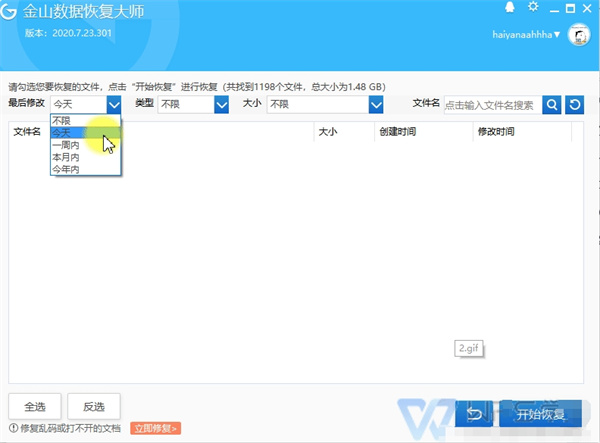Click the back arrow button

[x=474, y=414]
